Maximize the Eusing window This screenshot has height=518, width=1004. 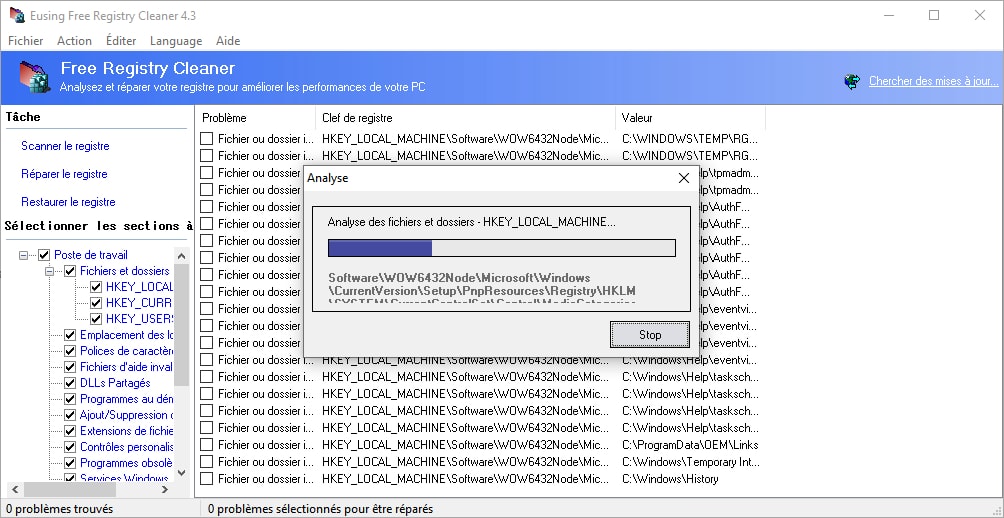pos(934,15)
